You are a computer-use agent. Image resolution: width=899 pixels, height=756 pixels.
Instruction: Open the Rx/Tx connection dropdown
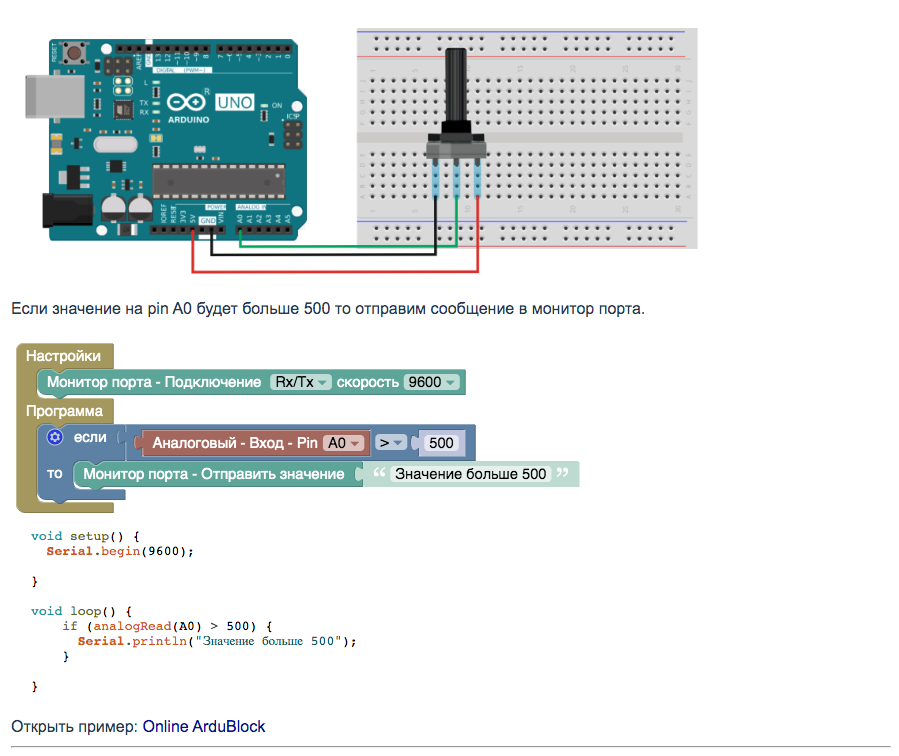click(301, 382)
